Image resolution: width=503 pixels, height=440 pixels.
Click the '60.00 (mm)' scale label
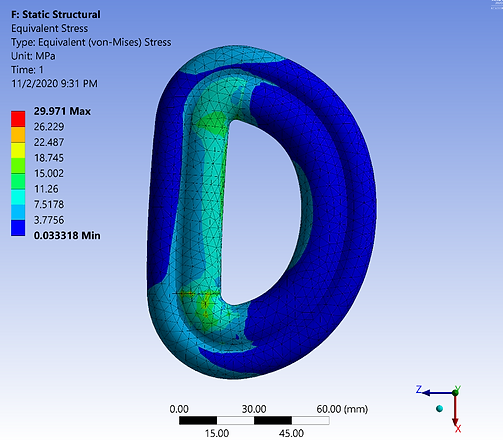click(342, 409)
